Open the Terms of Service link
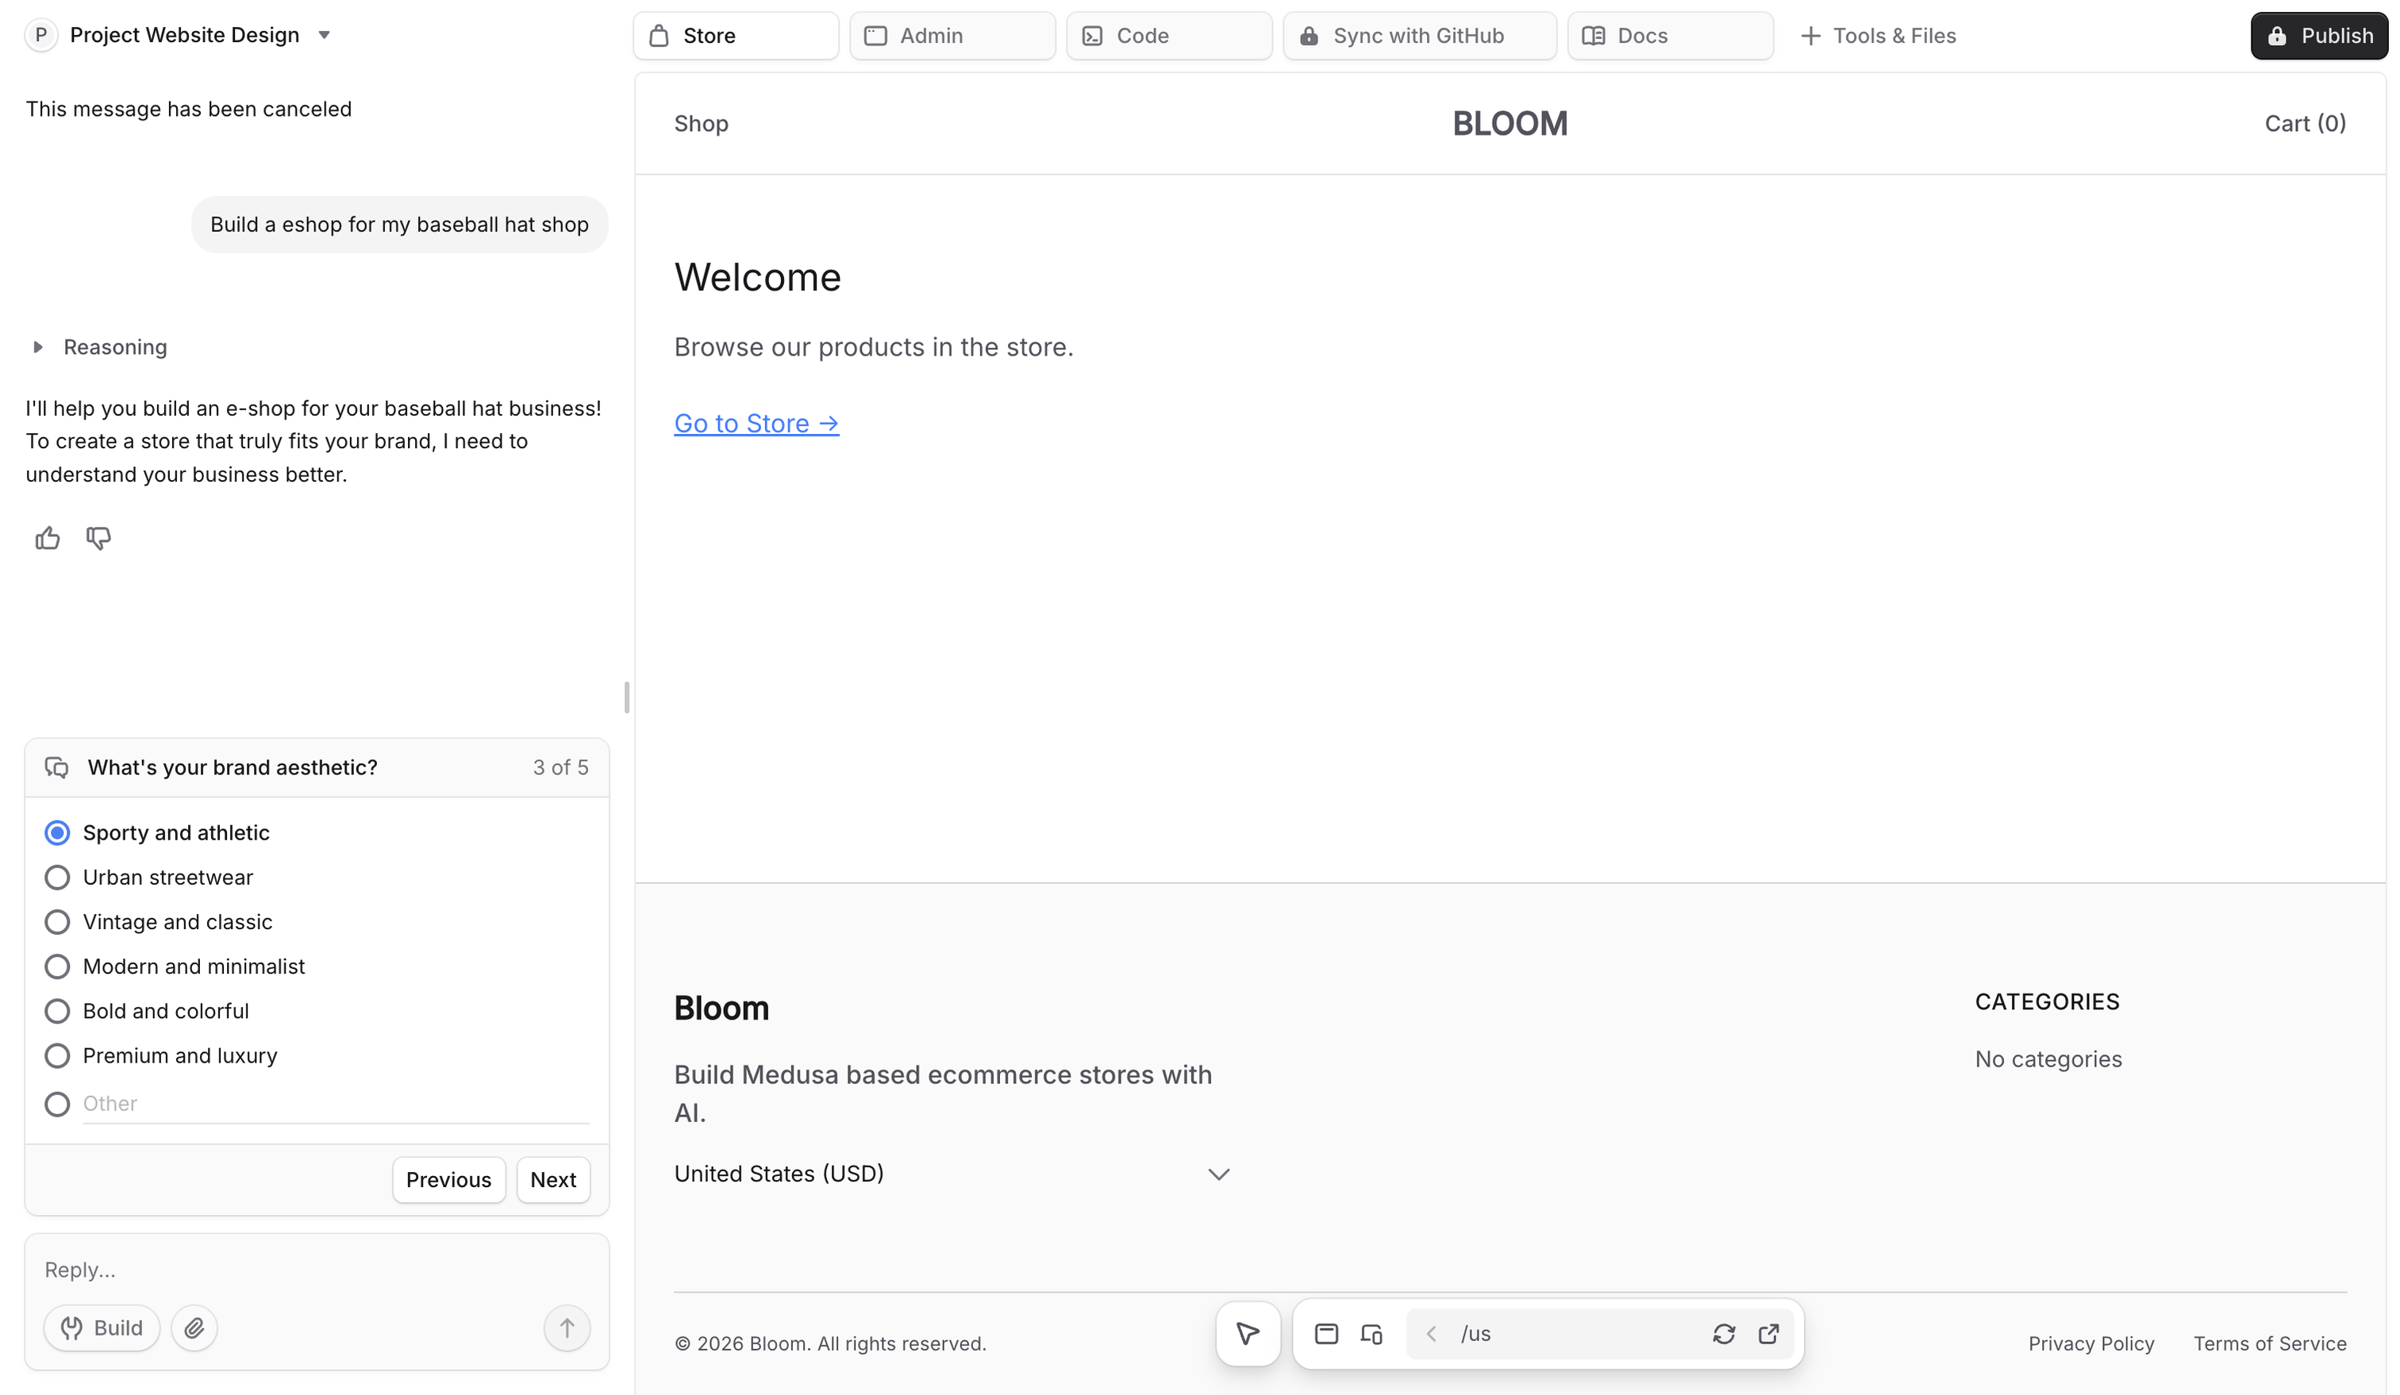2400x1395 pixels. click(x=2270, y=1343)
